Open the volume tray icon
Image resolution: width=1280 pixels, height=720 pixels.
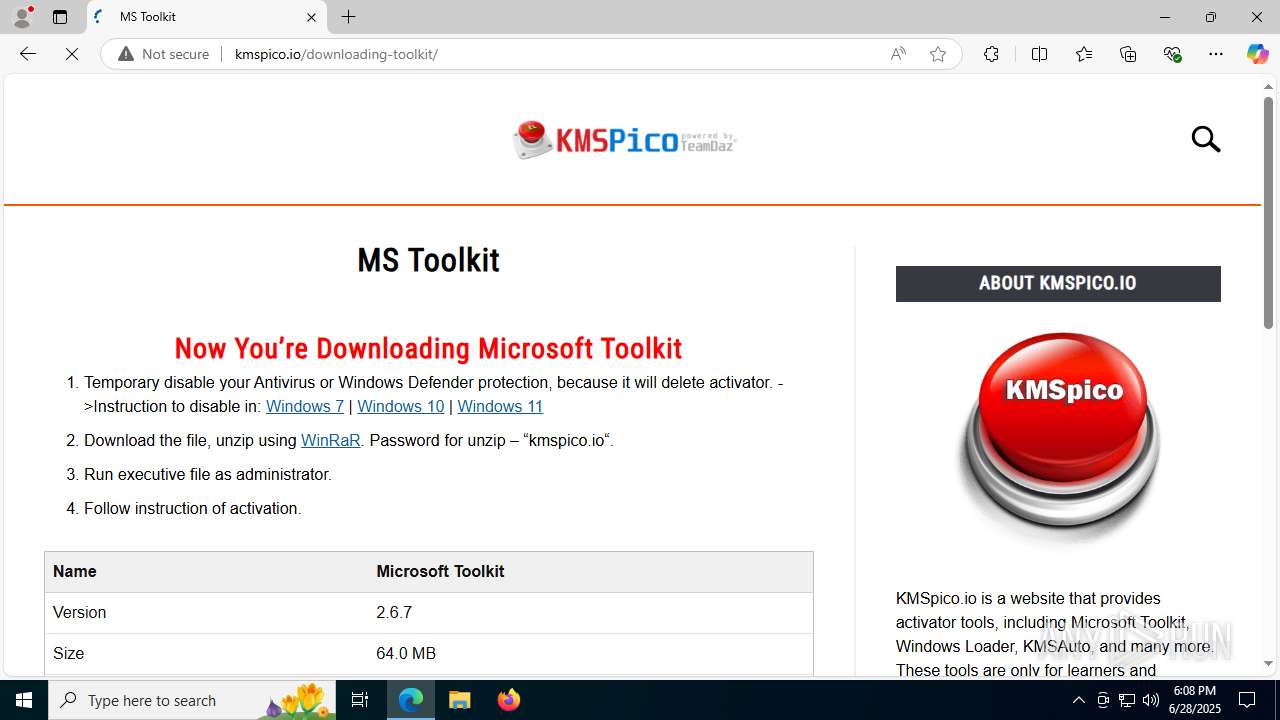[1151, 700]
